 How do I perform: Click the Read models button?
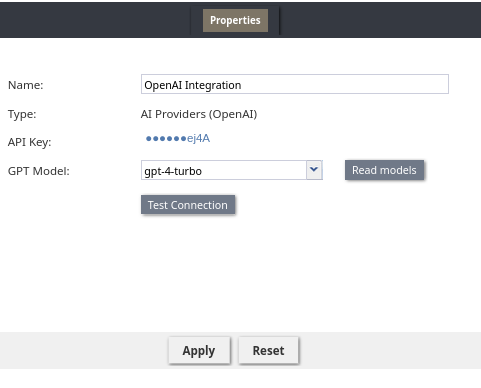point(384,170)
